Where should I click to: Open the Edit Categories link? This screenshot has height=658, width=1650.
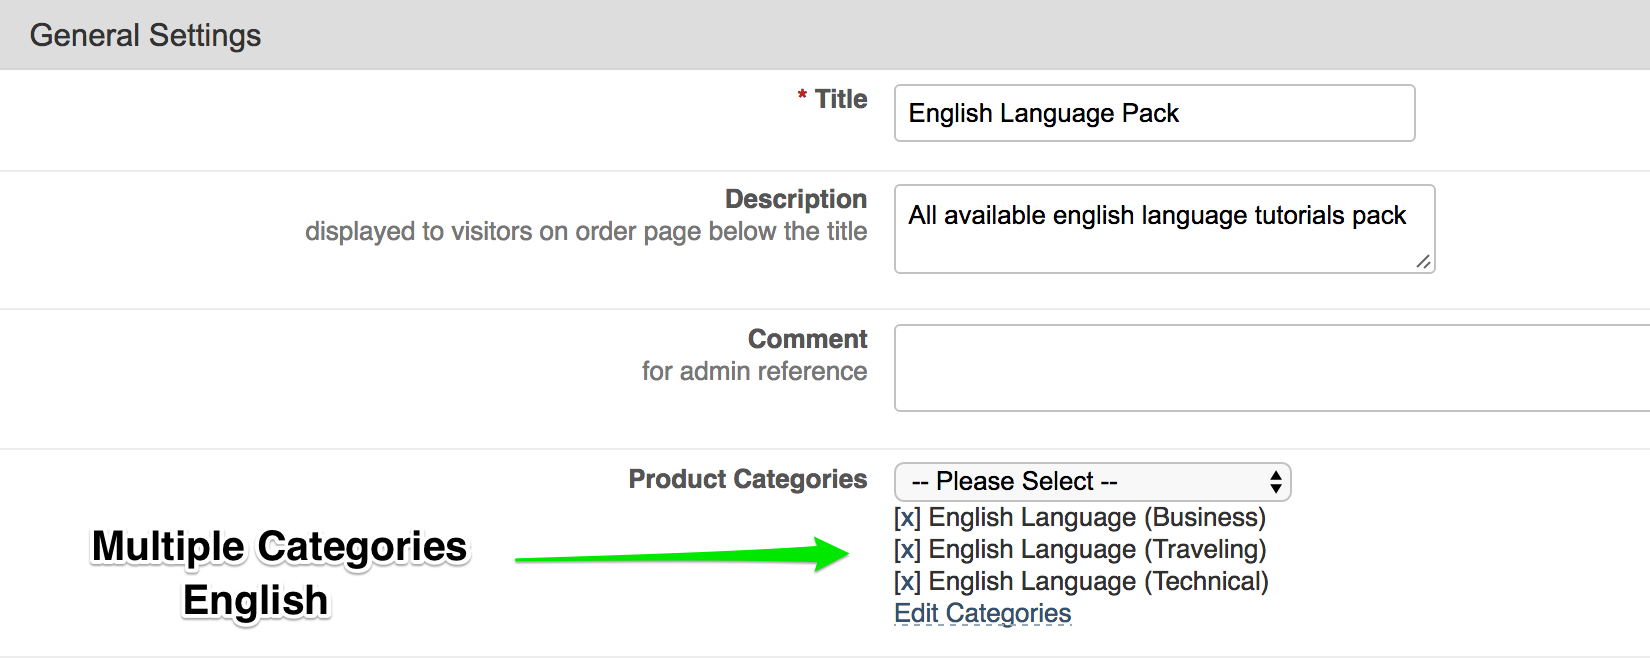(x=982, y=614)
